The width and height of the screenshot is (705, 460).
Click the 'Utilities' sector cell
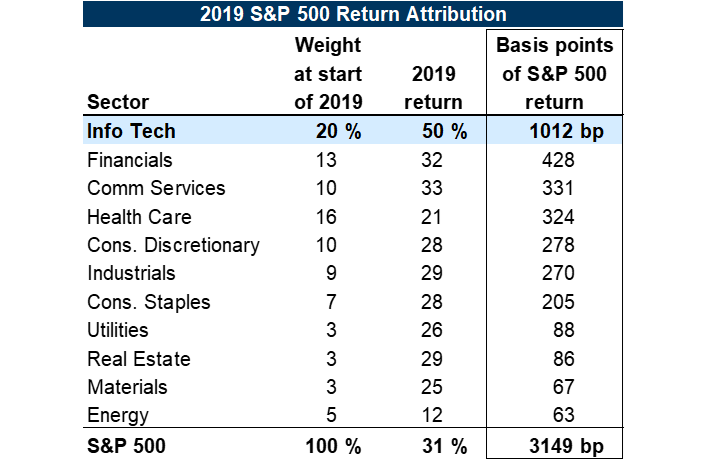[118, 330]
